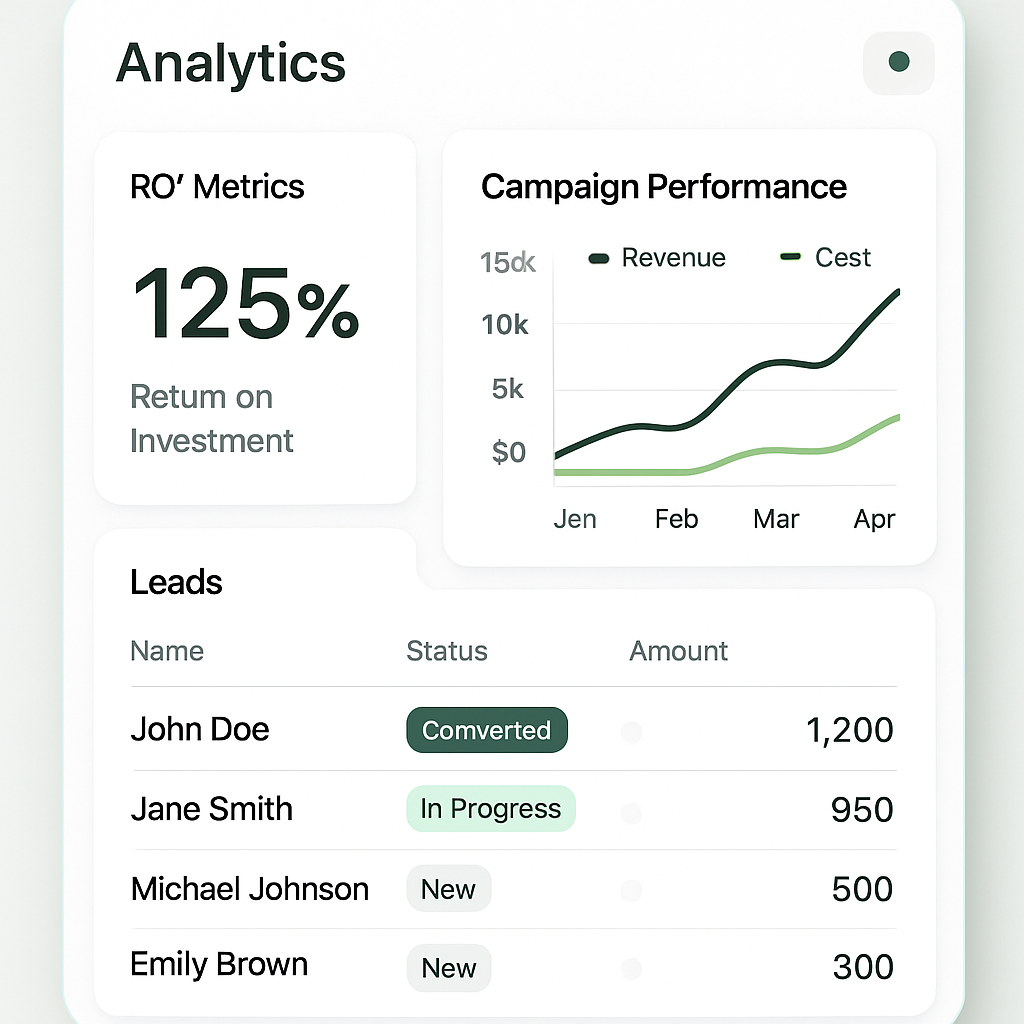The height and width of the screenshot is (1024, 1024).
Task: Click the gray dot beside Jane Smith's amount
Action: click(x=631, y=813)
